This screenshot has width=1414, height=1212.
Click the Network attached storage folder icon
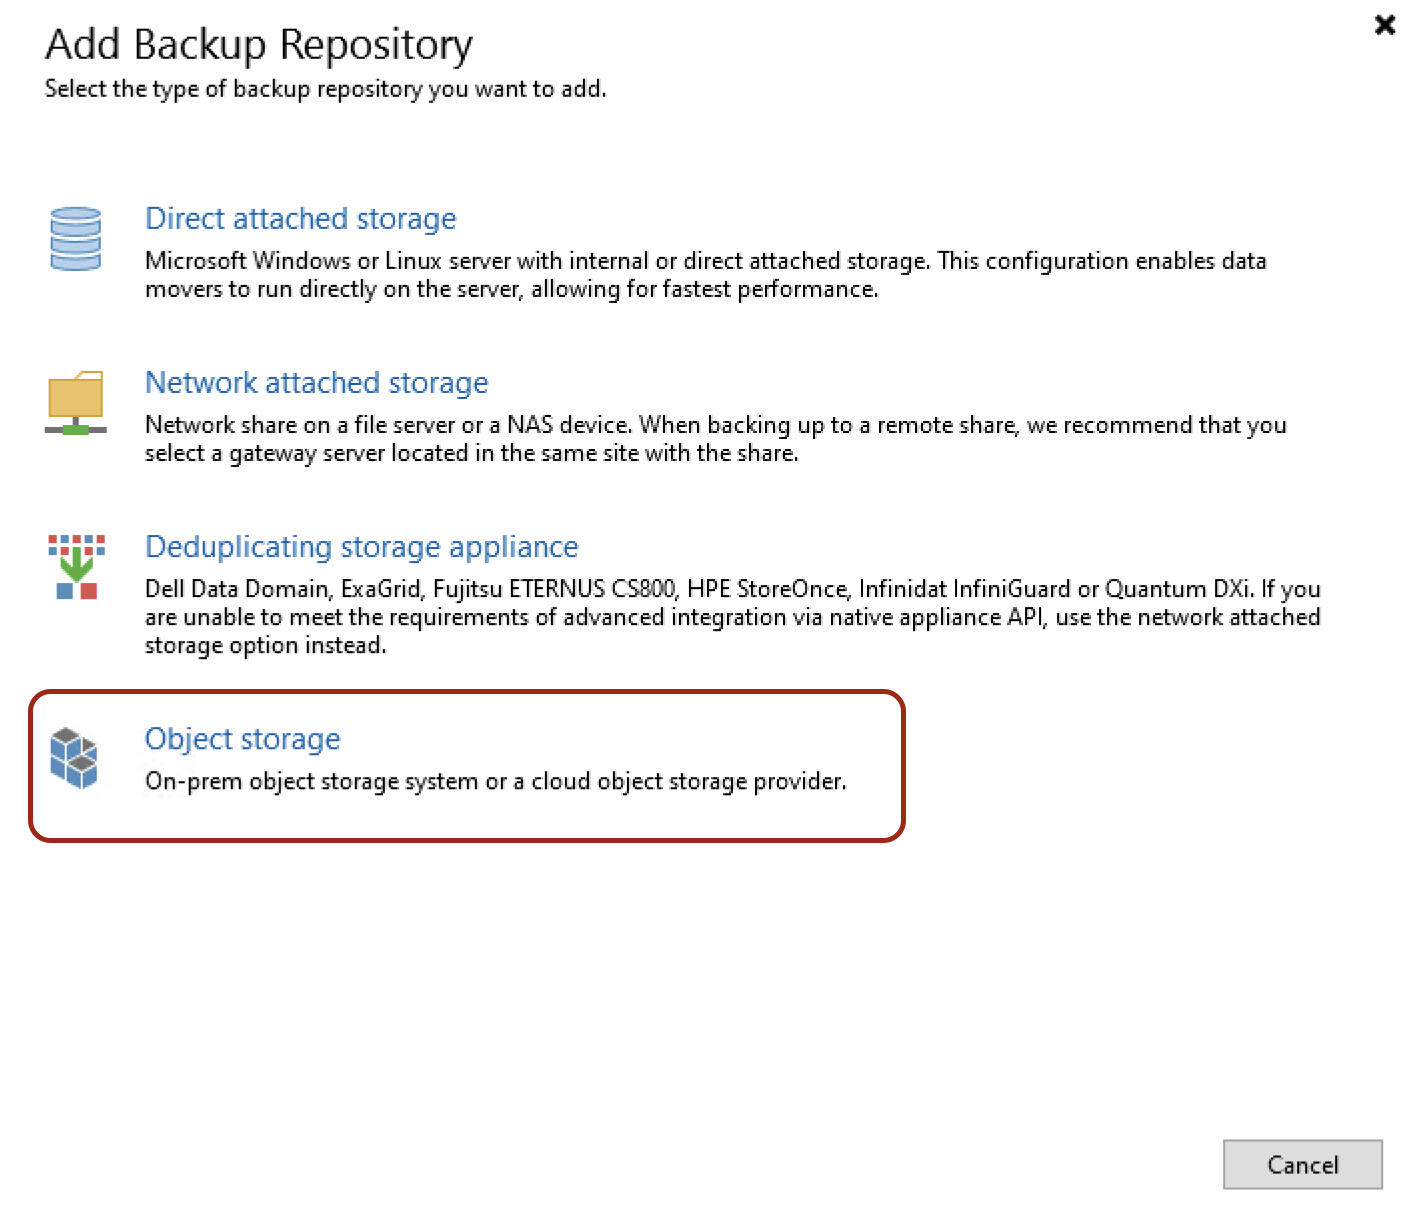[x=76, y=402]
